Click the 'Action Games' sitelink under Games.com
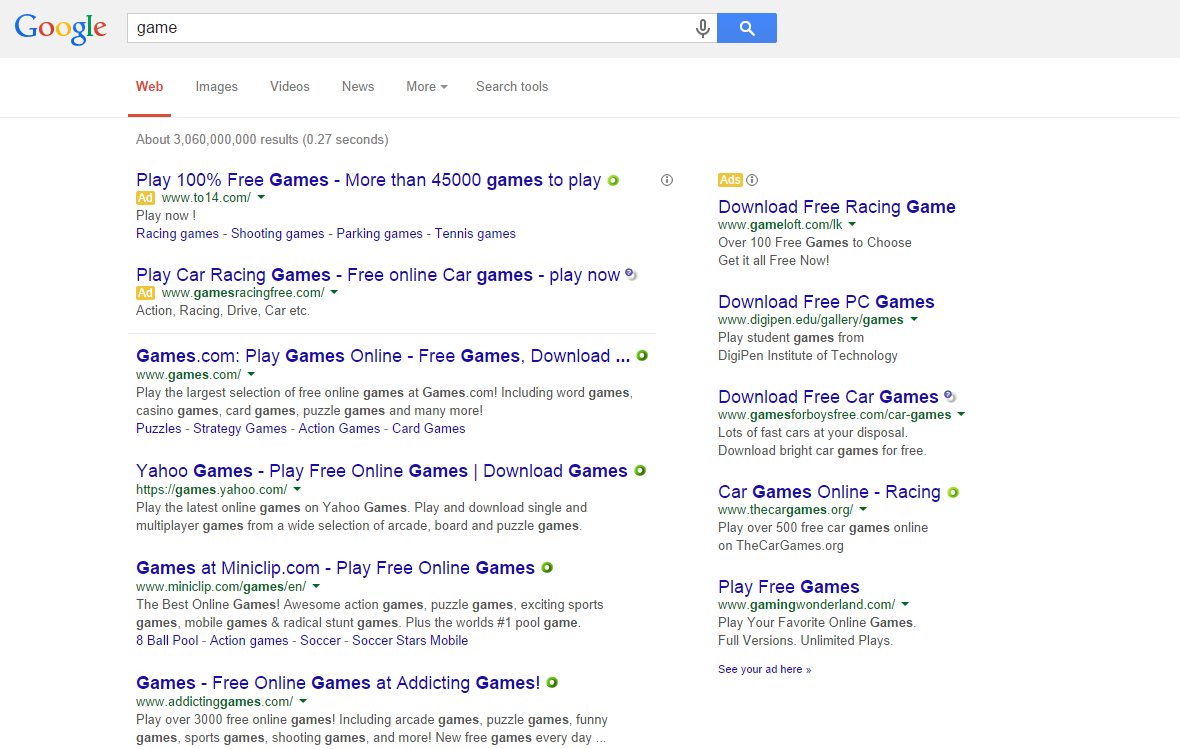The image size is (1180, 749). [339, 428]
